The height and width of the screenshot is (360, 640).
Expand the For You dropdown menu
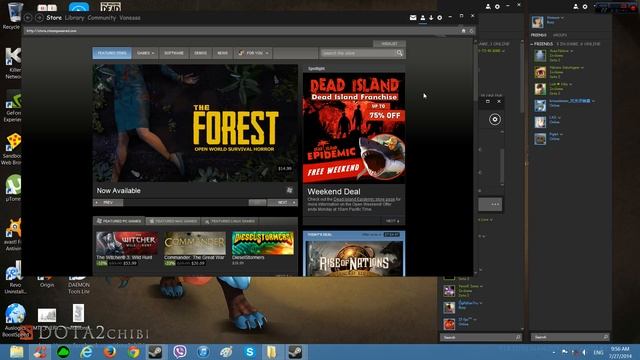click(253, 53)
